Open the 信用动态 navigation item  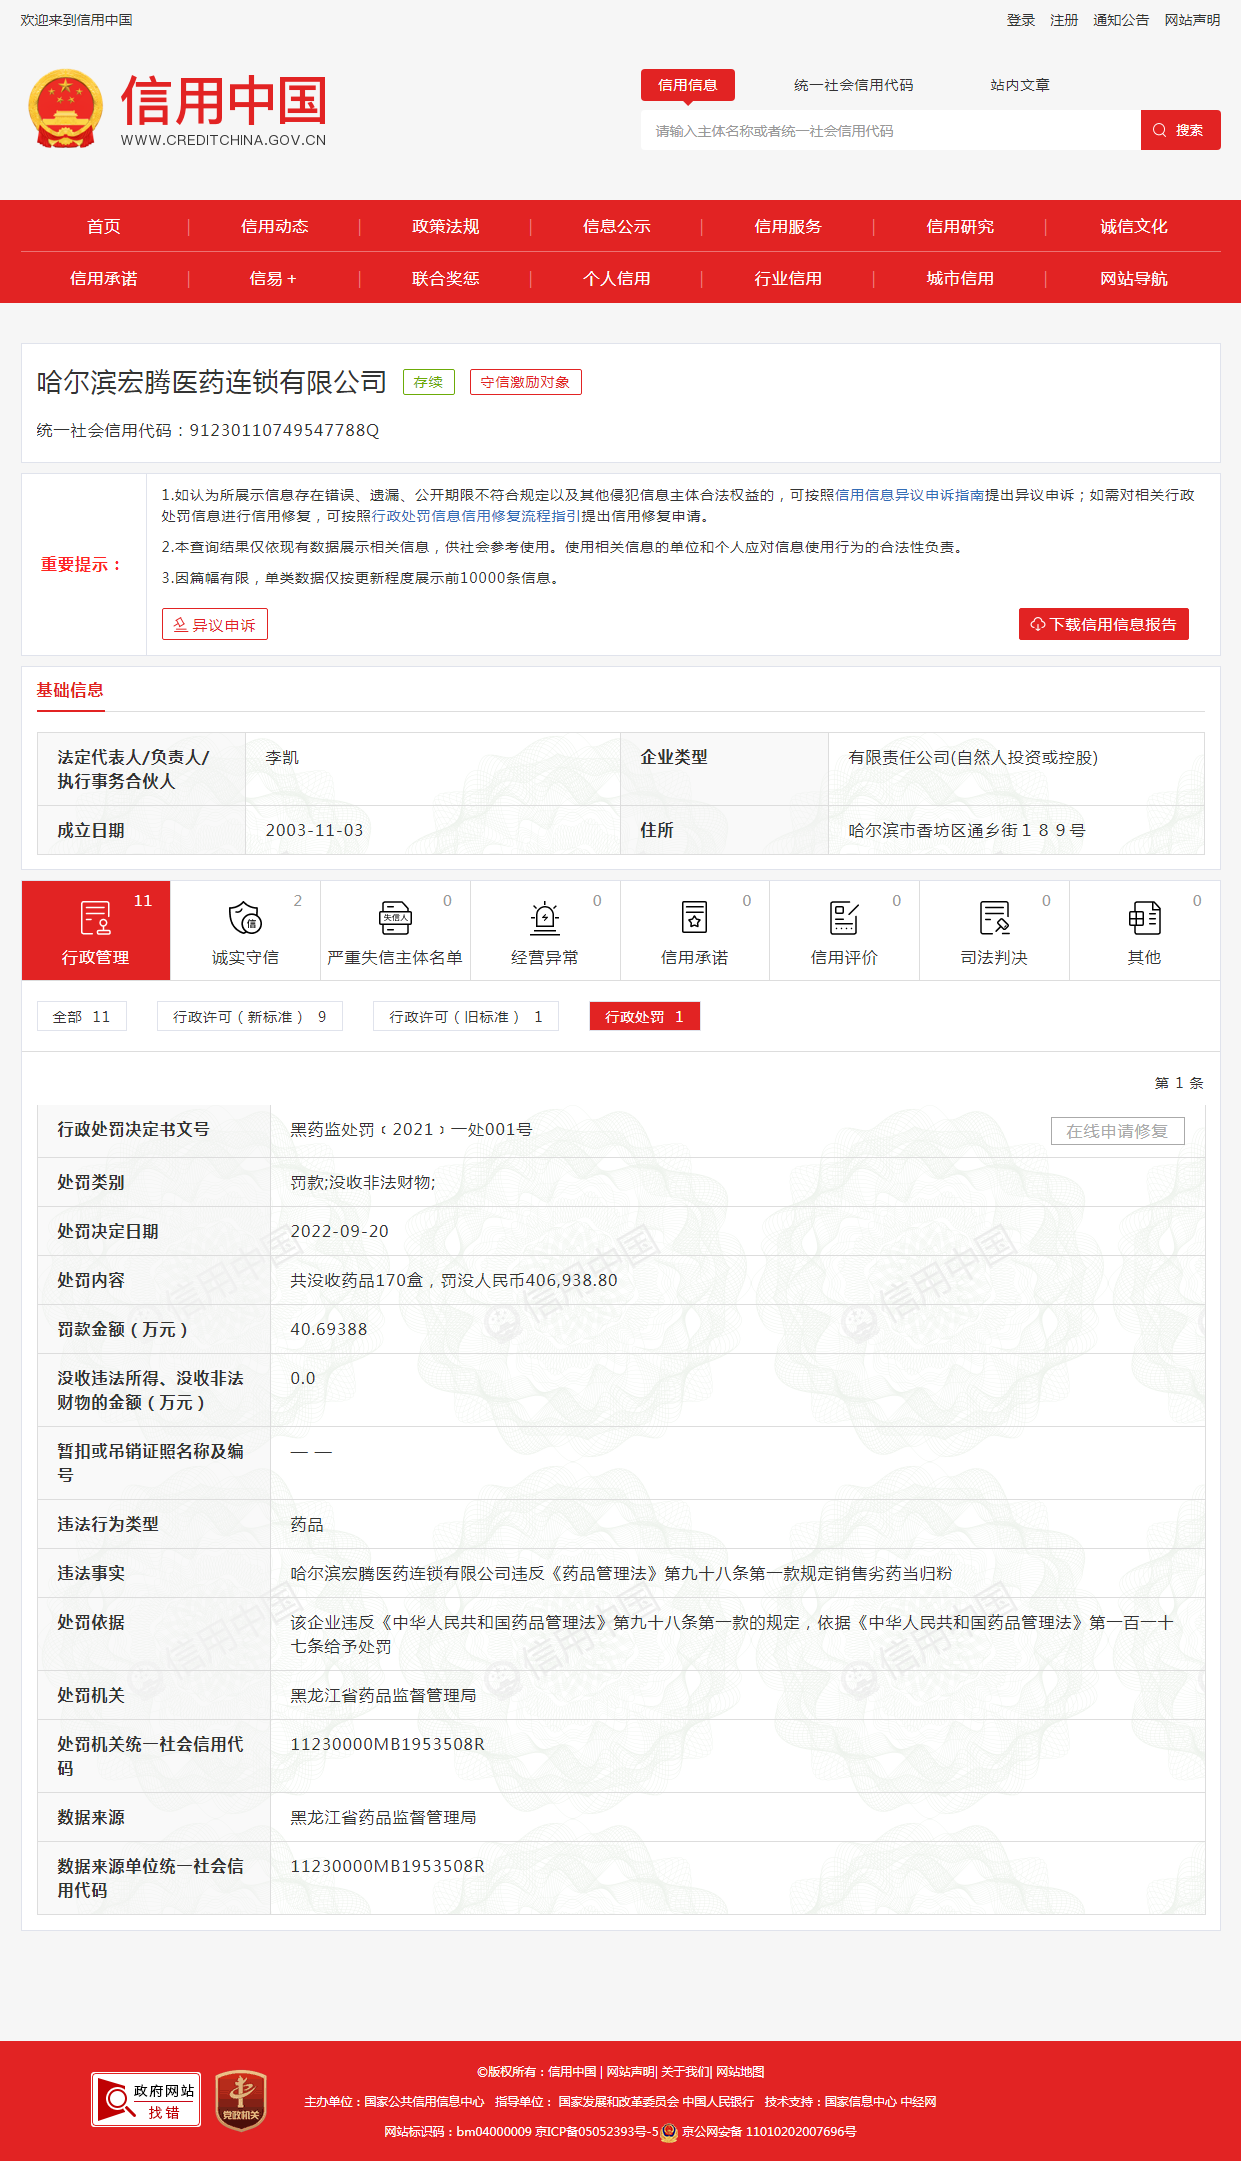pyautogui.click(x=275, y=226)
